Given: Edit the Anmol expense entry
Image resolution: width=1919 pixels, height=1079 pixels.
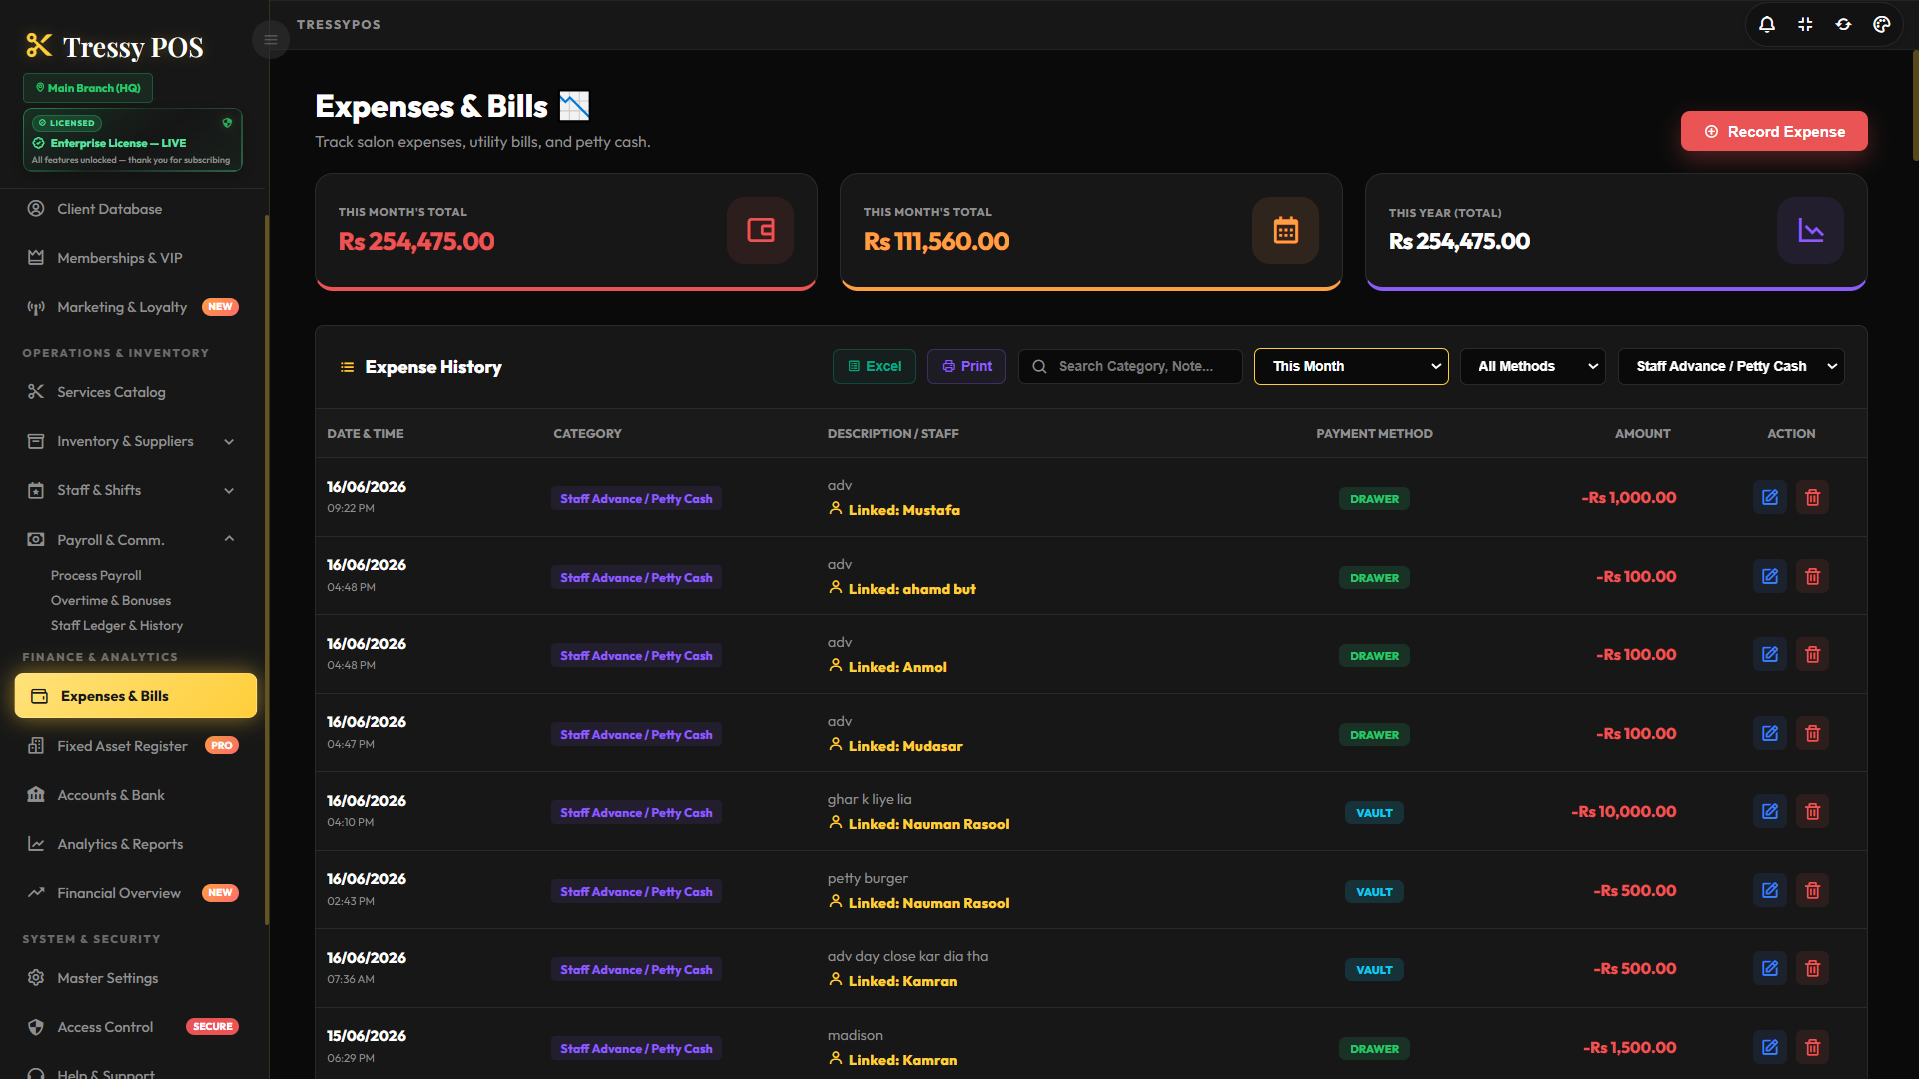Looking at the screenshot, I should click(x=1769, y=654).
